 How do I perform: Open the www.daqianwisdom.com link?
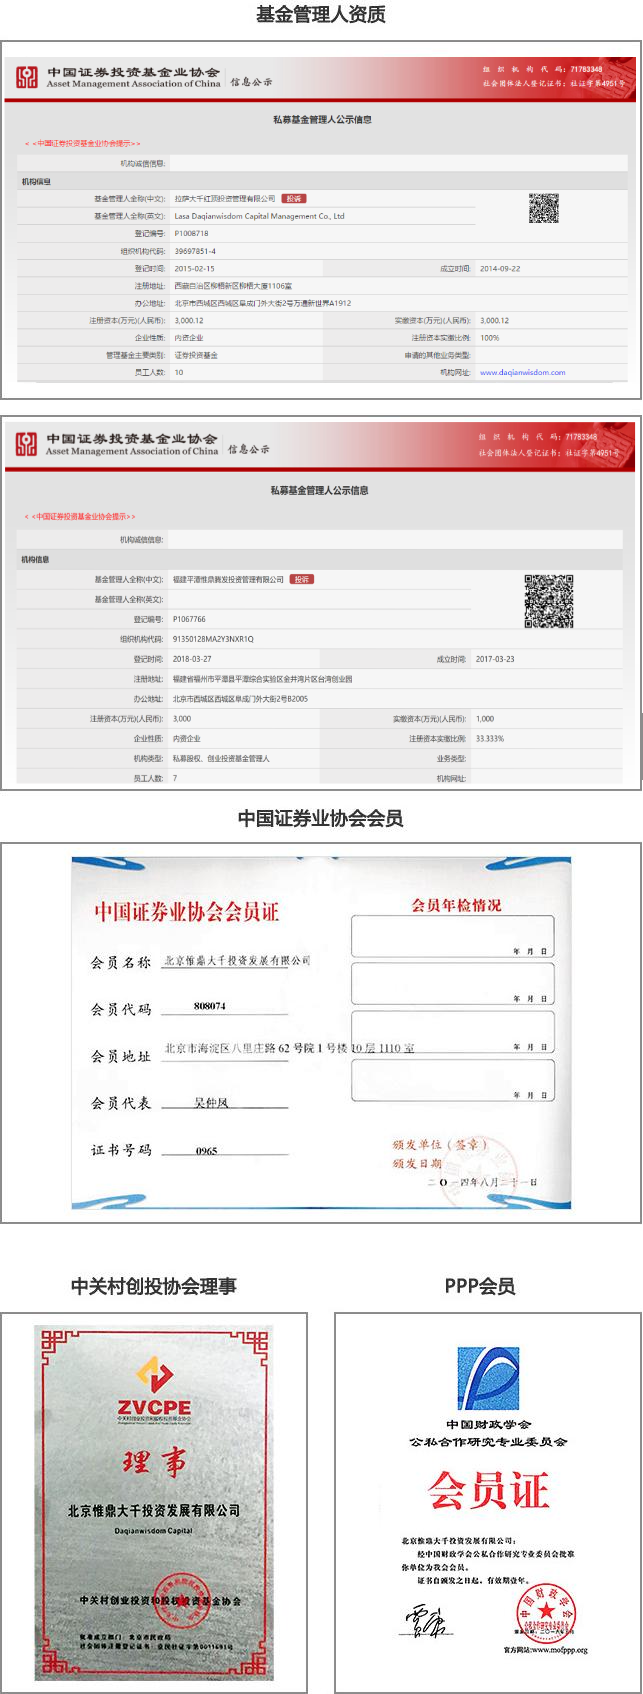(x=522, y=372)
